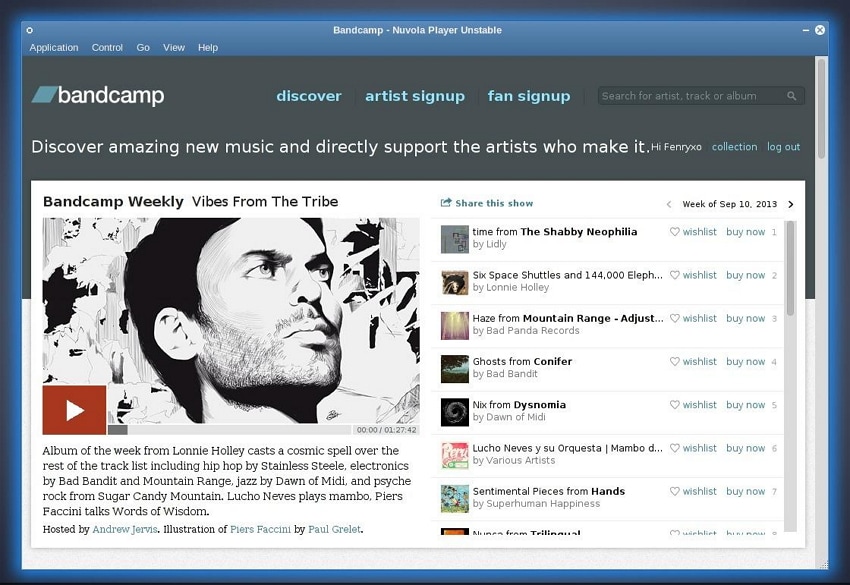850x585 pixels.
Task: Click the Share this show icon
Action: click(446, 203)
